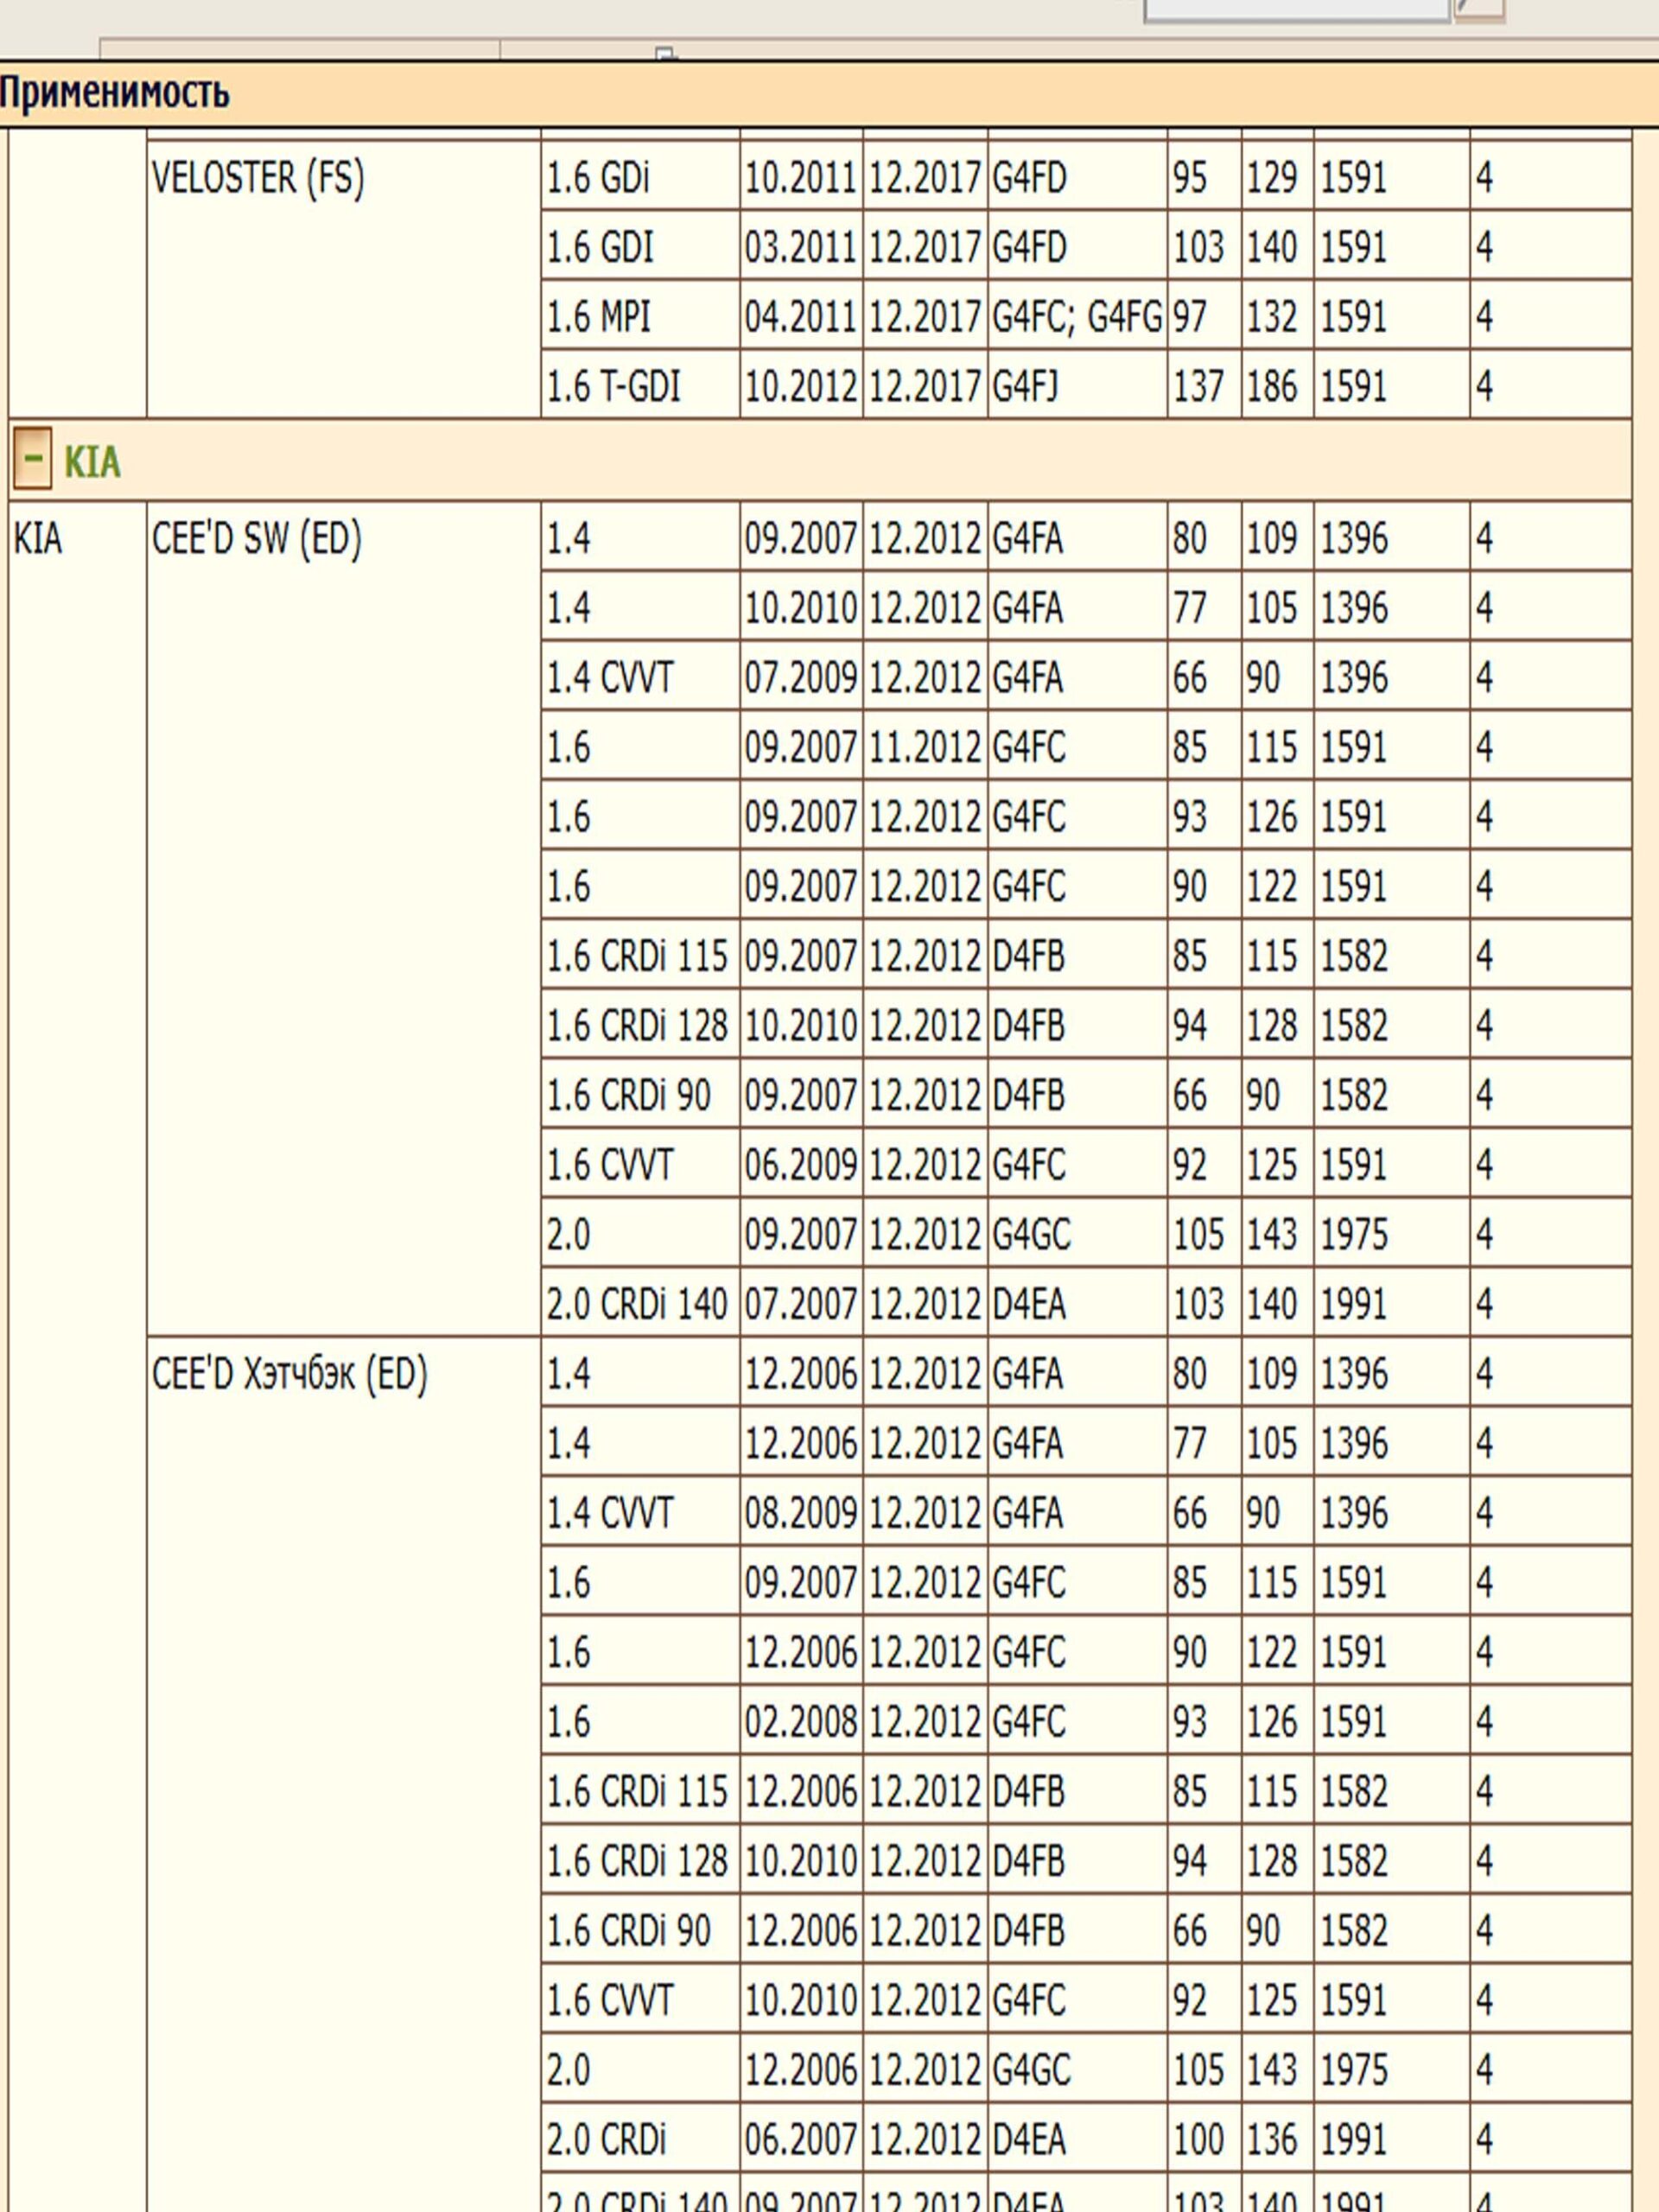Image resolution: width=1659 pixels, height=2212 pixels.
Task: Click the small icon on the tab strip
Action: [666, 53]
